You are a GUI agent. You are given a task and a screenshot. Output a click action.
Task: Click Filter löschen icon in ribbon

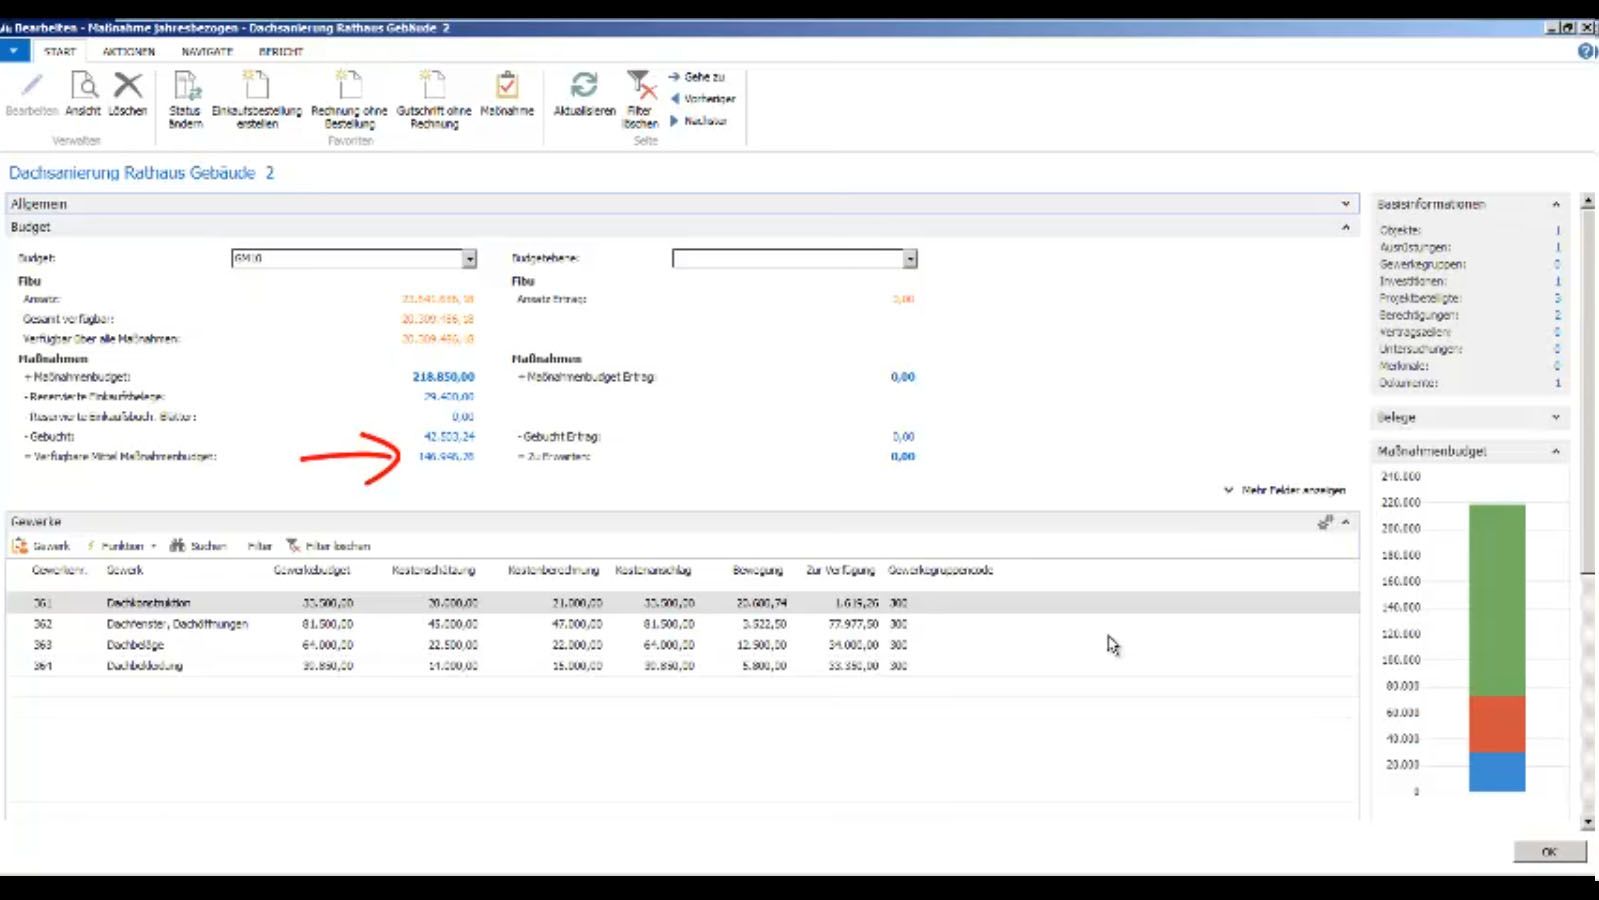point(640,87)
